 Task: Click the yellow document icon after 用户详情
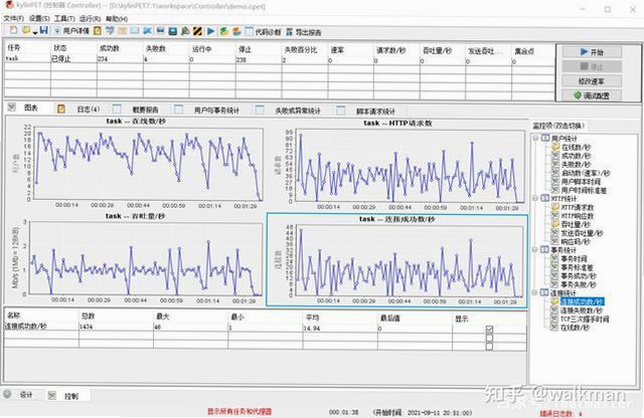point(97,31)
